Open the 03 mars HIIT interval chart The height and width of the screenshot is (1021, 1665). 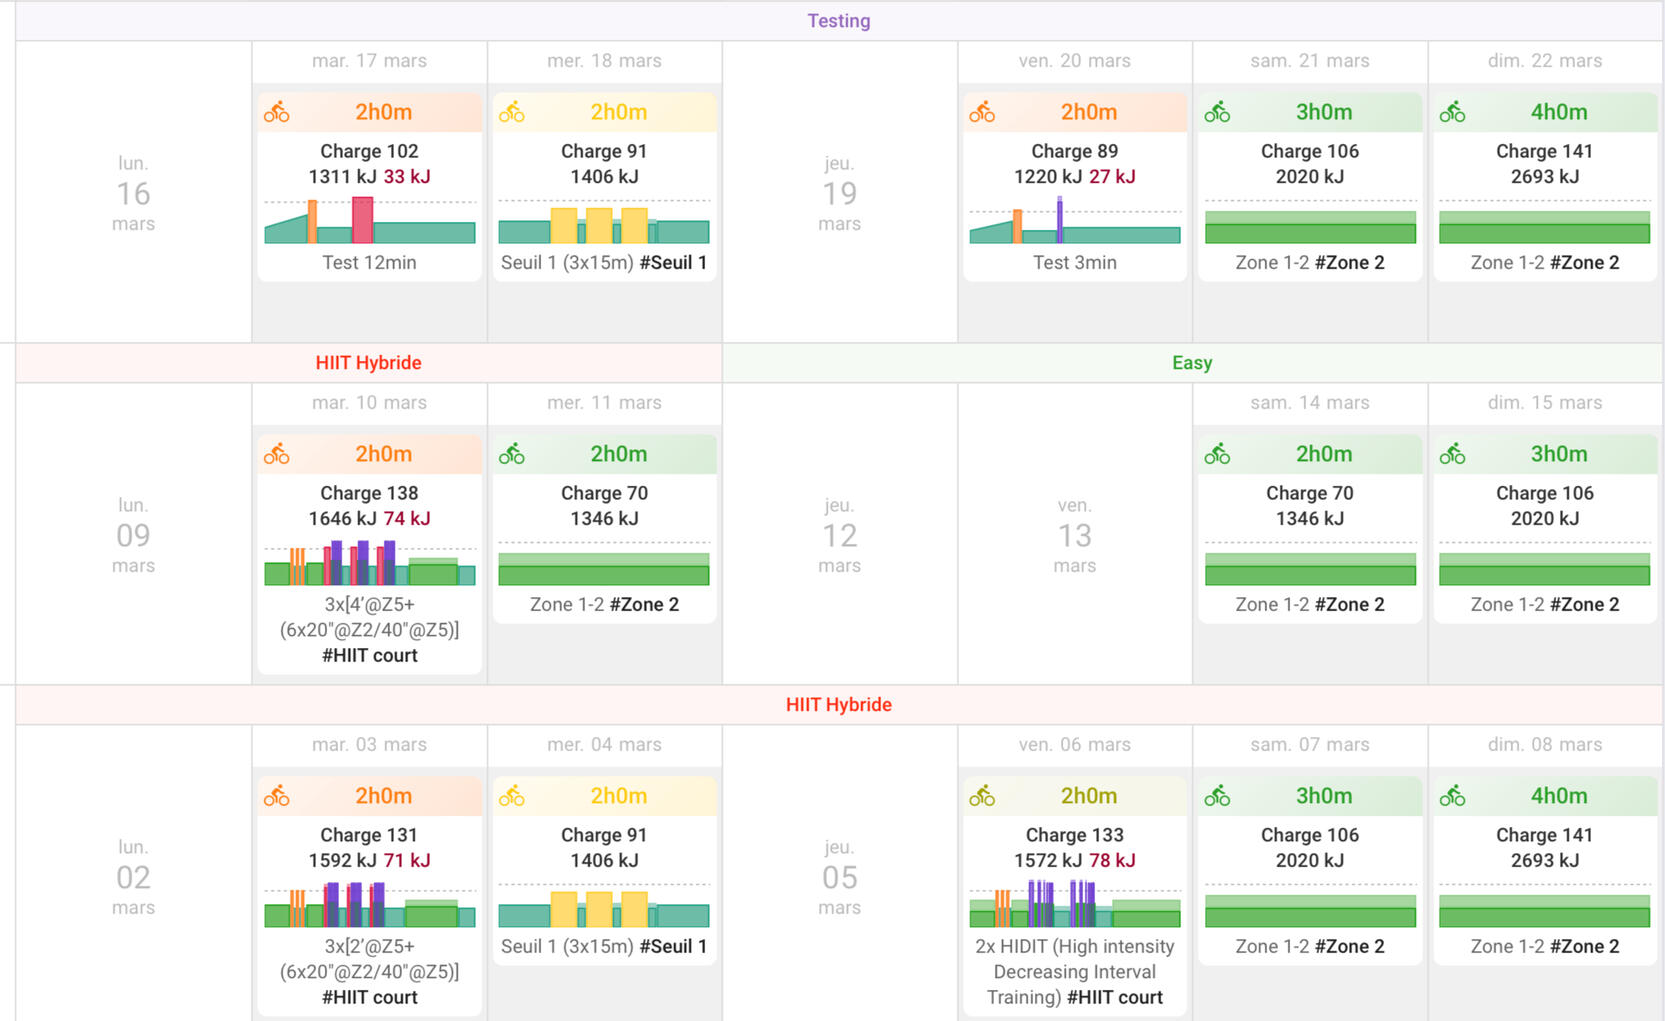pos(370,905)
